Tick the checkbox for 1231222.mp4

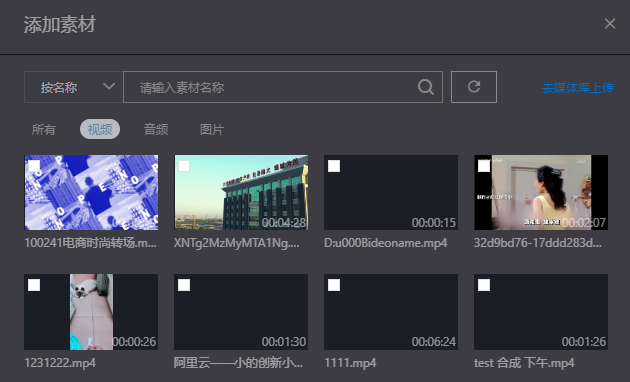coord(34,285)
